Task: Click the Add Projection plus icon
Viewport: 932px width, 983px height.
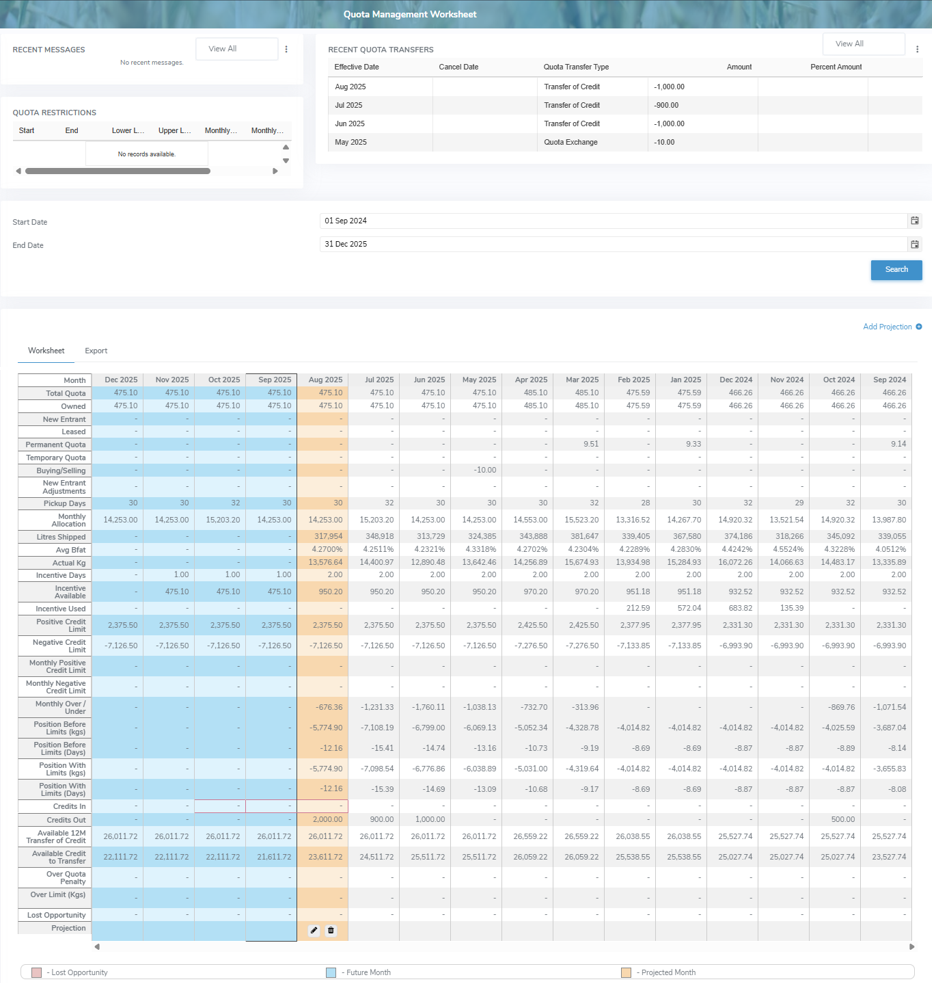Action: 919,327
